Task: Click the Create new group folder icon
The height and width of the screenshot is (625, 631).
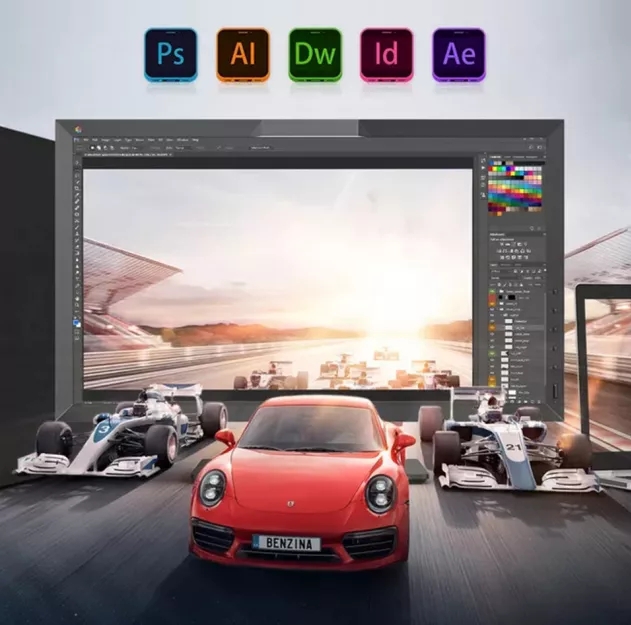Action: tap(526, 401)
